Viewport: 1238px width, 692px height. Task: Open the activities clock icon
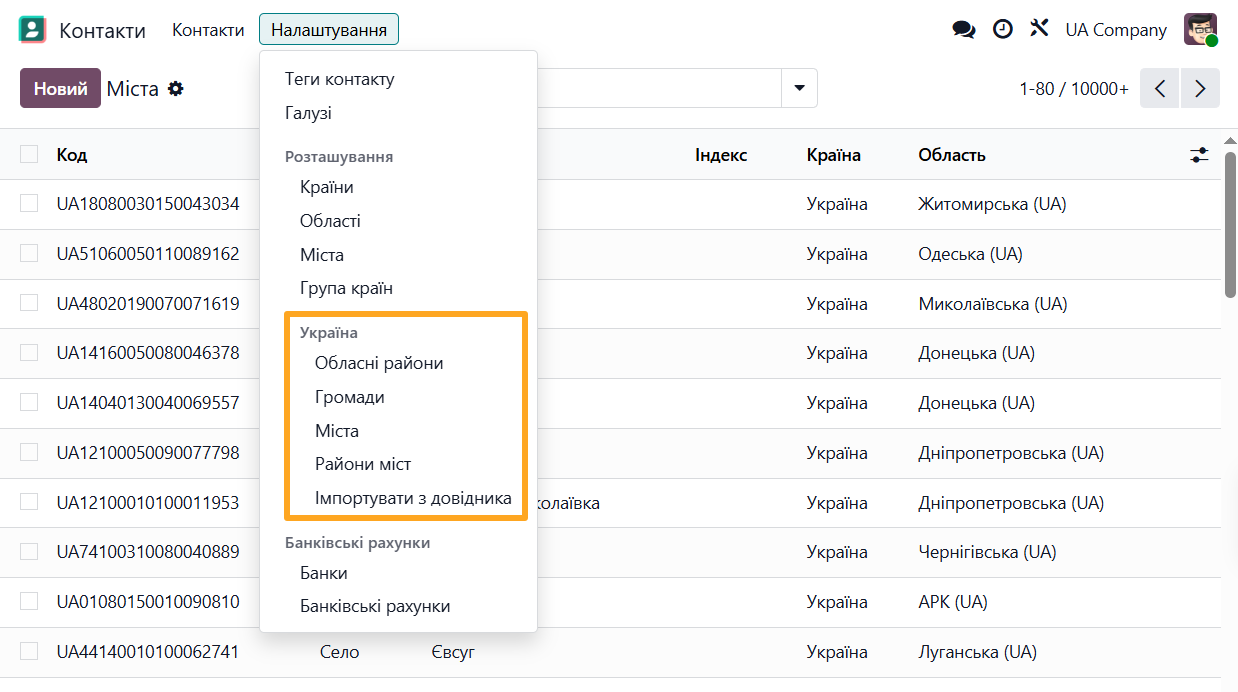1002,30
